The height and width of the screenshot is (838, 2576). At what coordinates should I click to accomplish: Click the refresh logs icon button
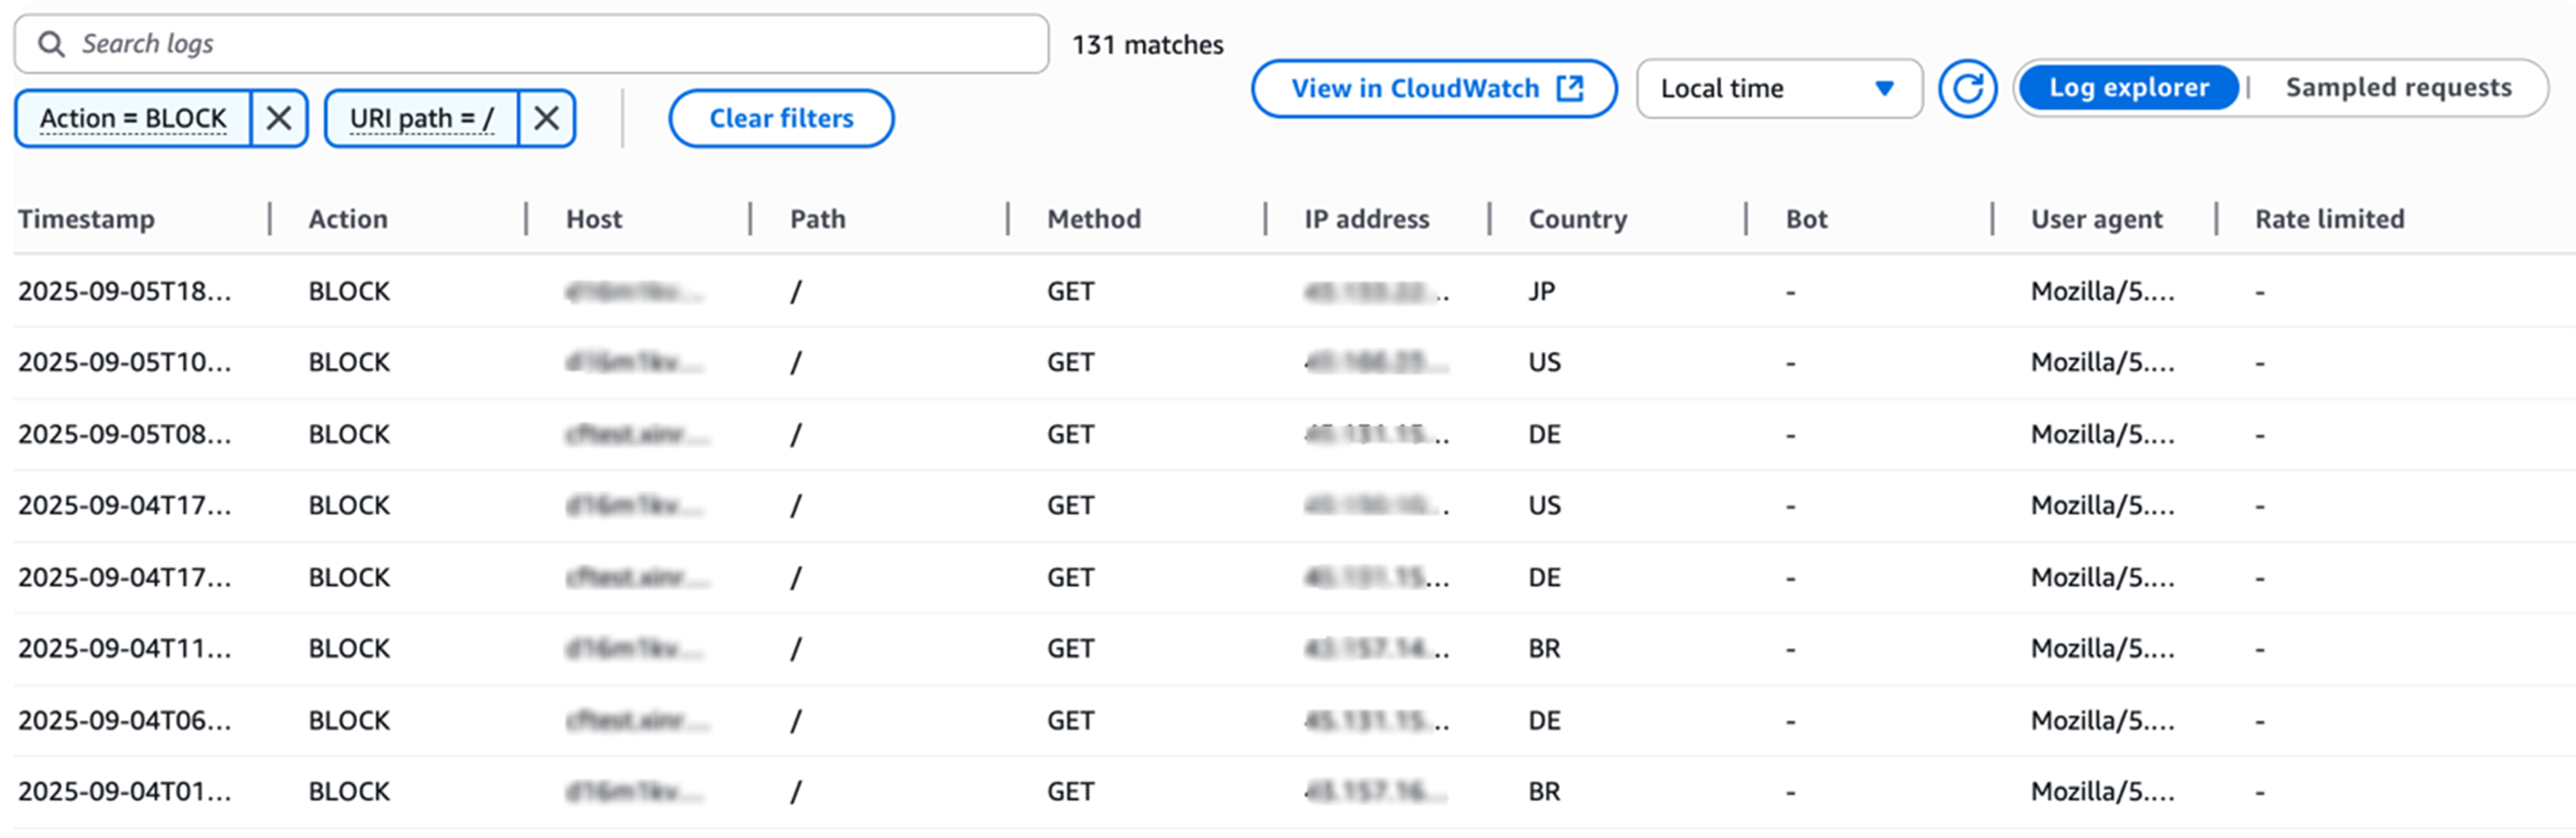coord(1966,88)
